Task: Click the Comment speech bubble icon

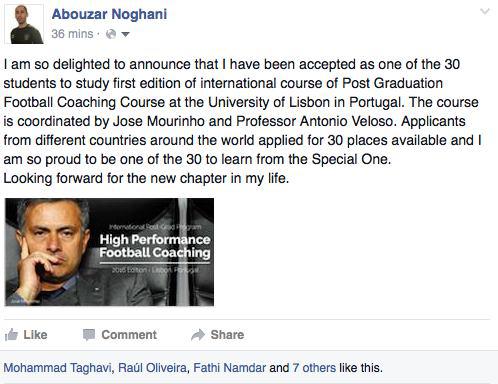Action: [x=89, y=335]
